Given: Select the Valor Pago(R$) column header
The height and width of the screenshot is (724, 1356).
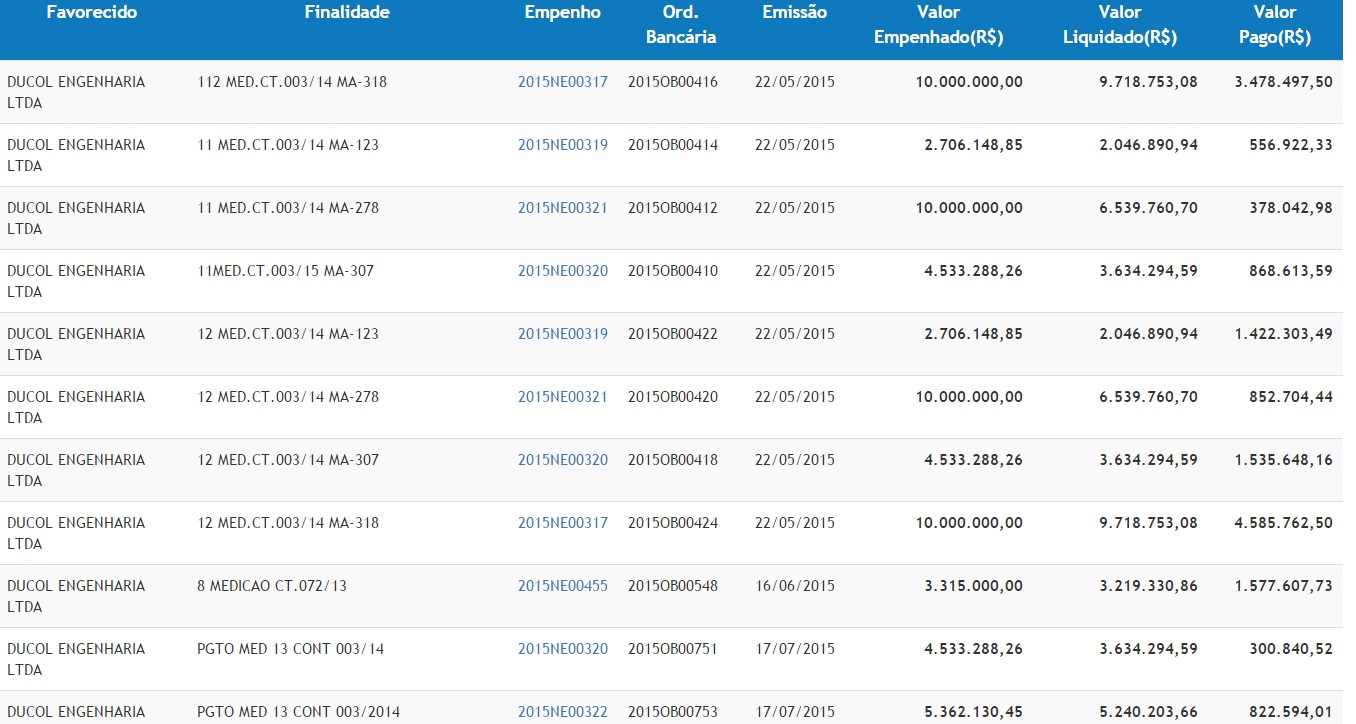Looking at the screenshot, I should click(x=1274, y=25).
